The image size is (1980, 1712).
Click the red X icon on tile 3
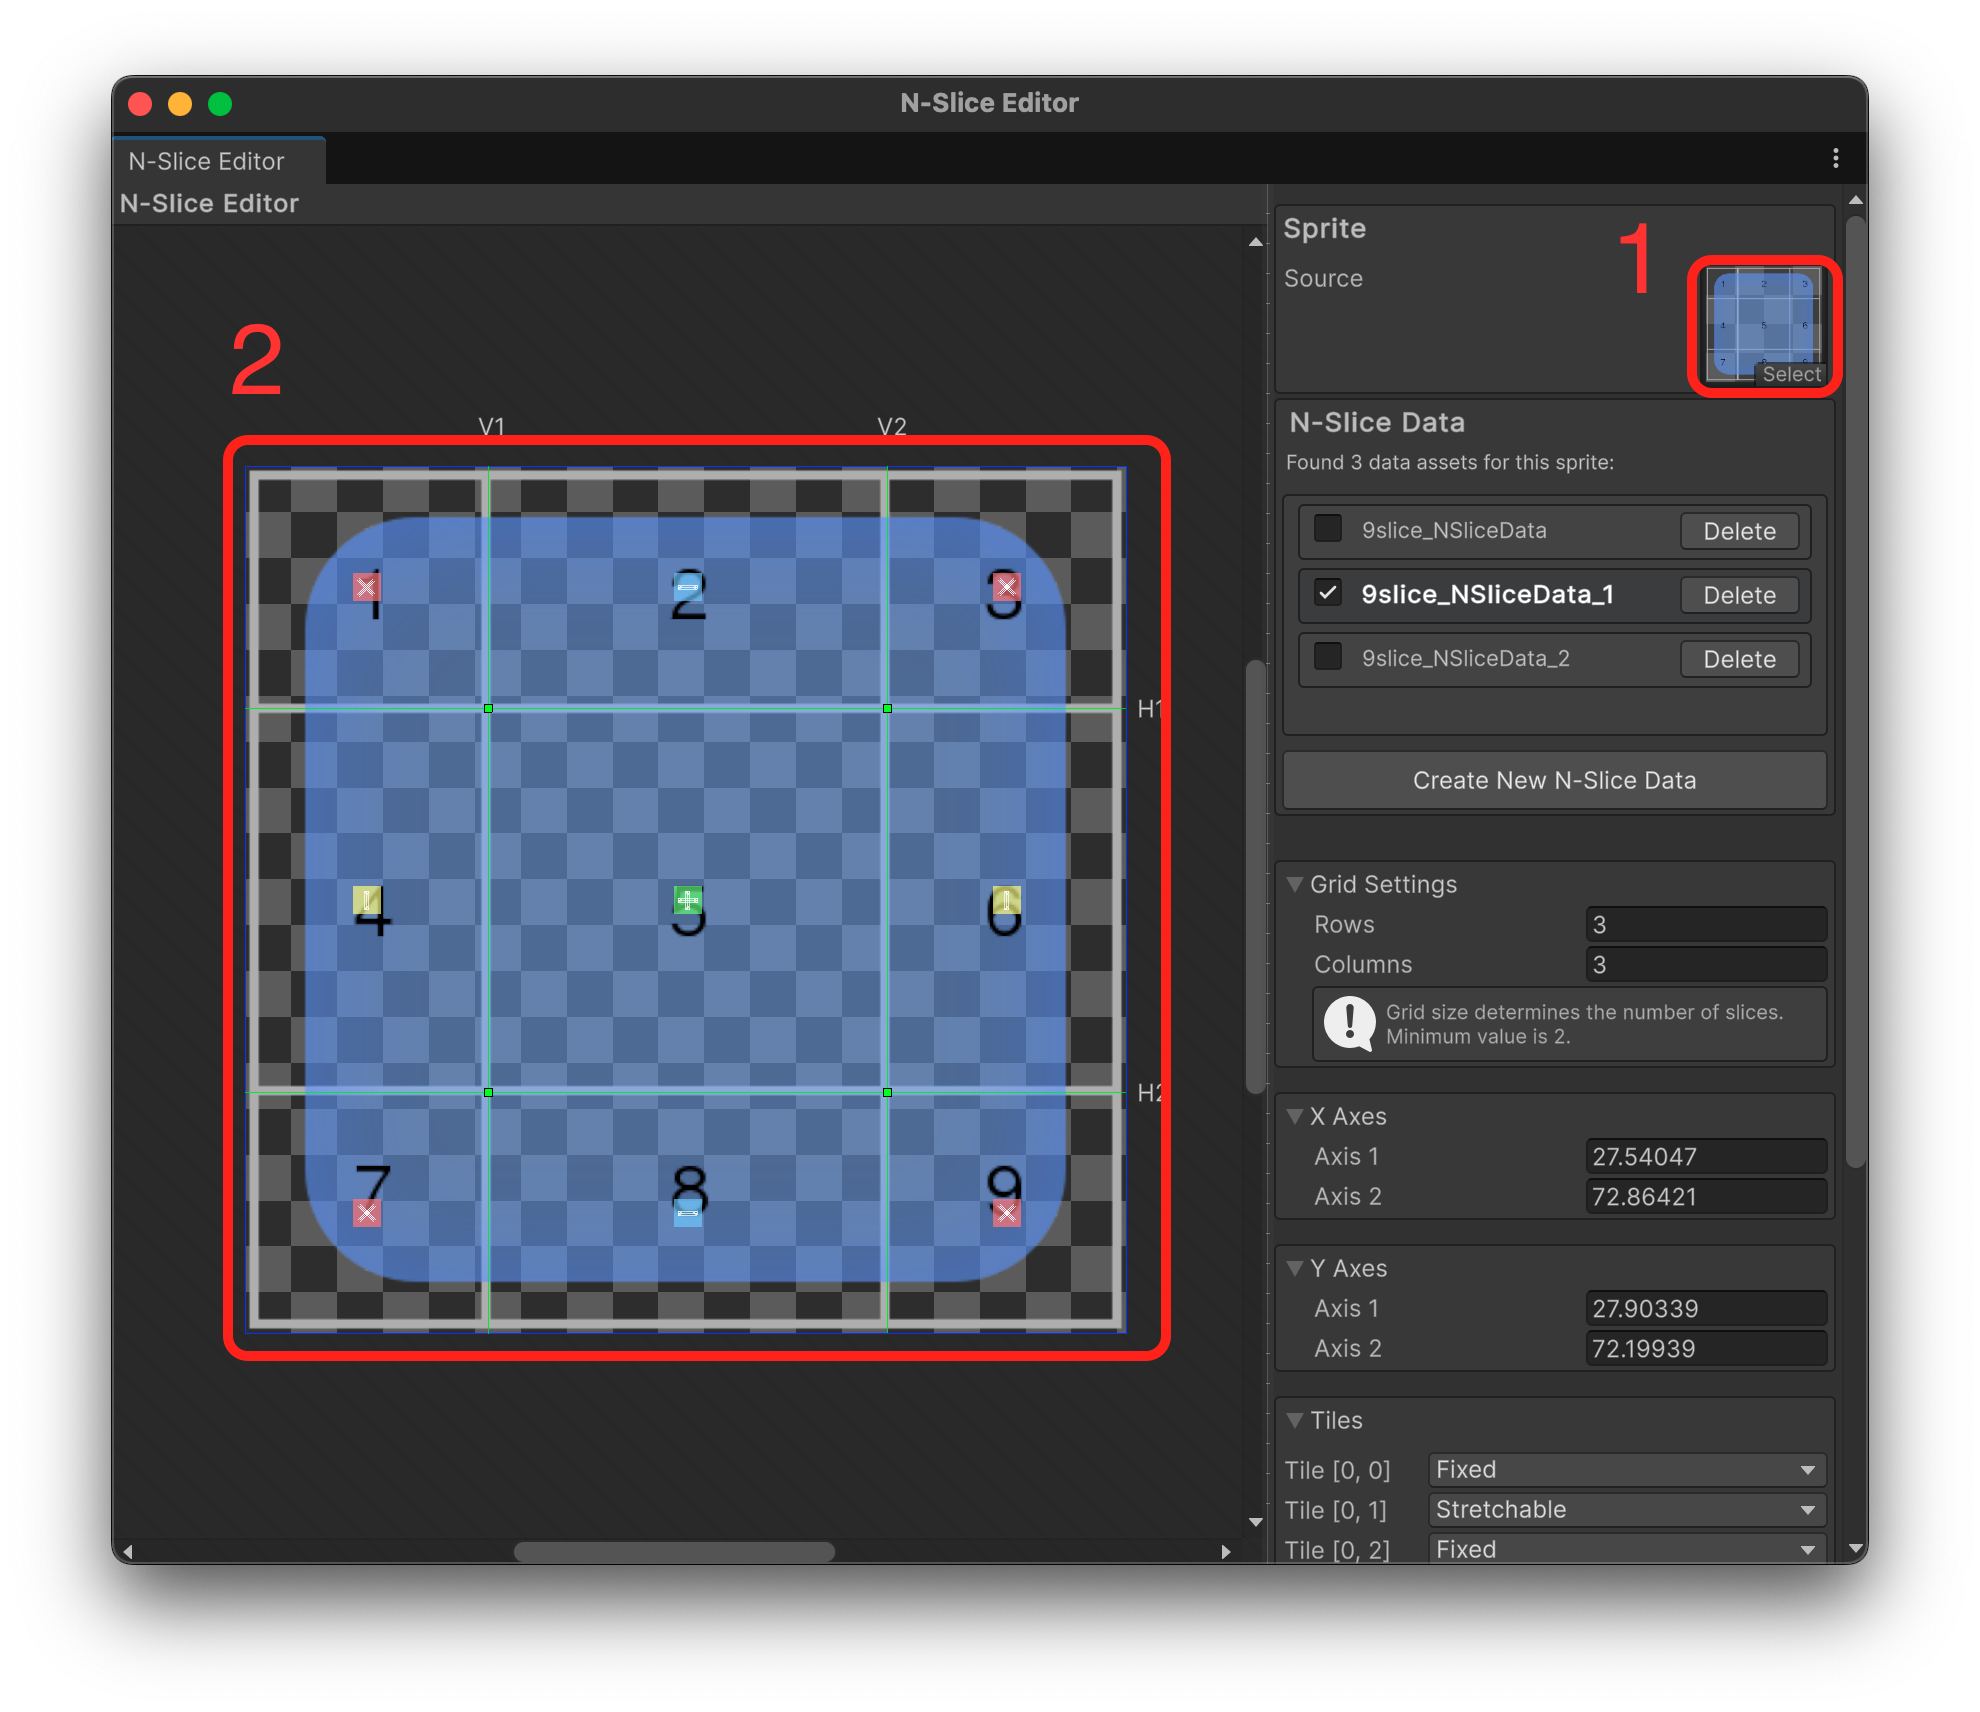[1006, 587]
